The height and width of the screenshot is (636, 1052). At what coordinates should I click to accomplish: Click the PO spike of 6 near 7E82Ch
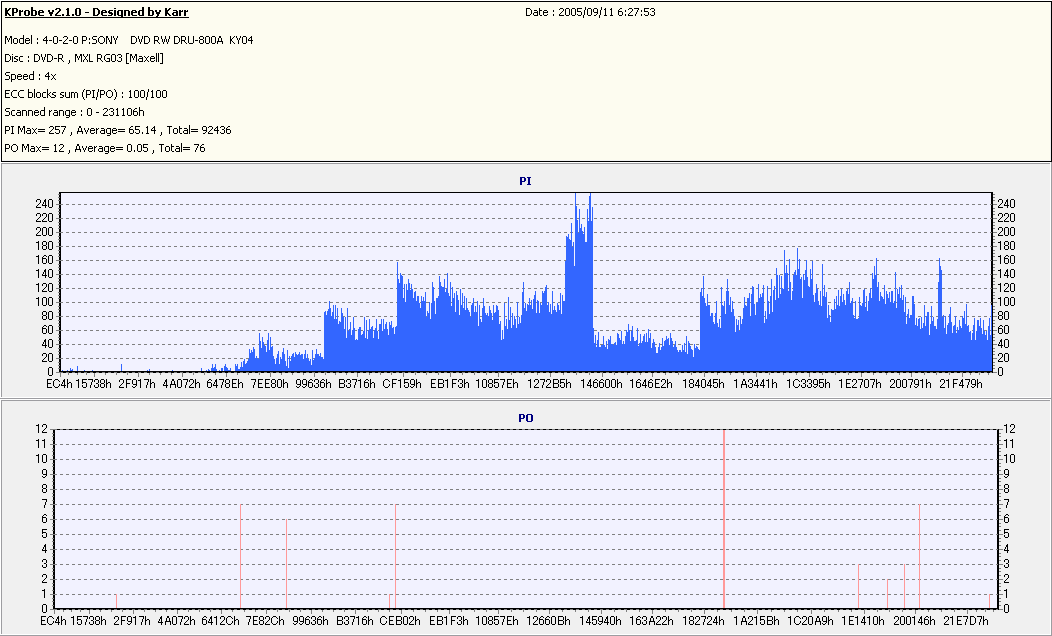point(286,564)
